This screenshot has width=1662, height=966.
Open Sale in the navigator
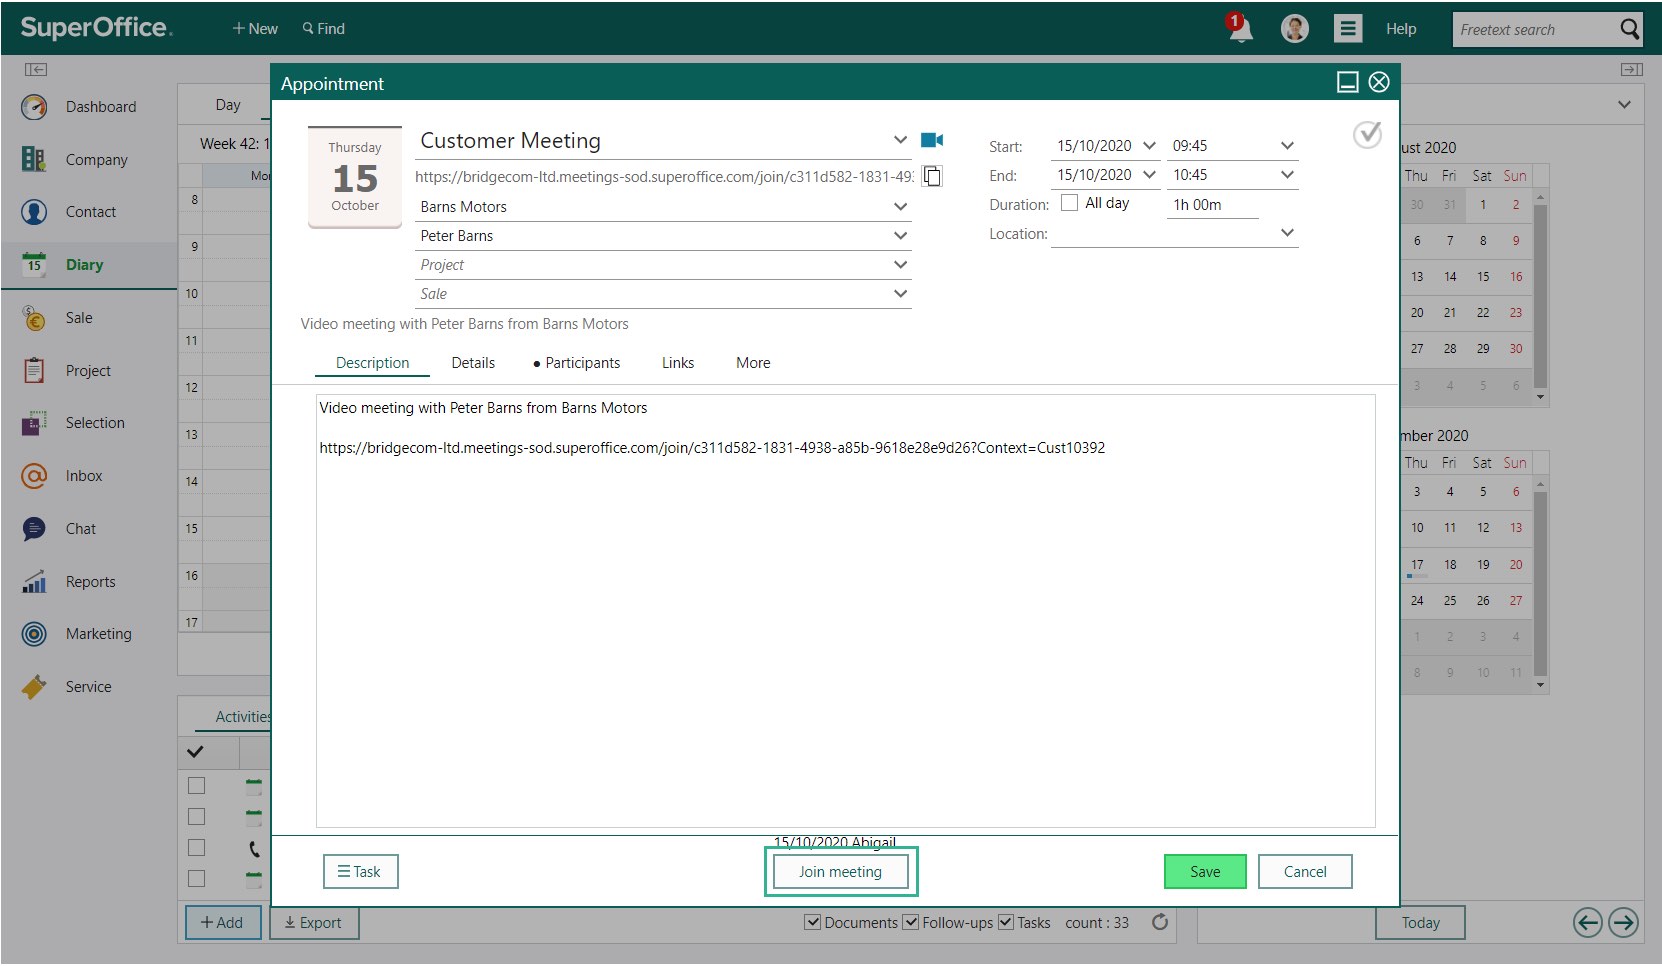[89, 318]
